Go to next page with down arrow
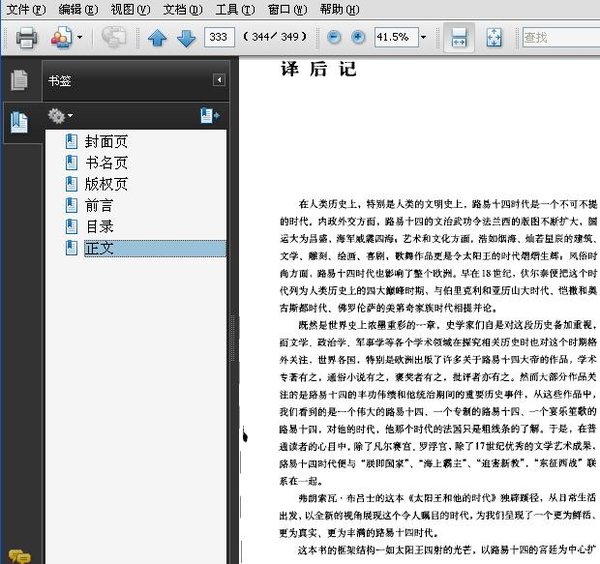 point(185,38)
